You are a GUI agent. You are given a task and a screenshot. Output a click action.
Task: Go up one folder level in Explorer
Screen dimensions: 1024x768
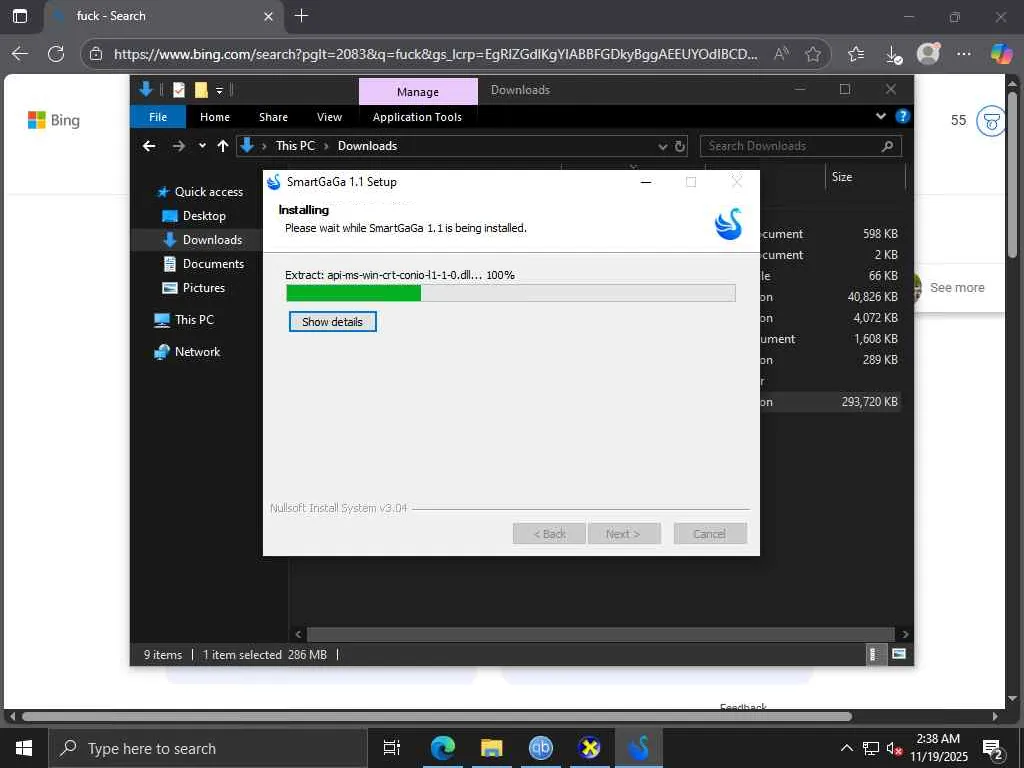[x=223, y=146]
